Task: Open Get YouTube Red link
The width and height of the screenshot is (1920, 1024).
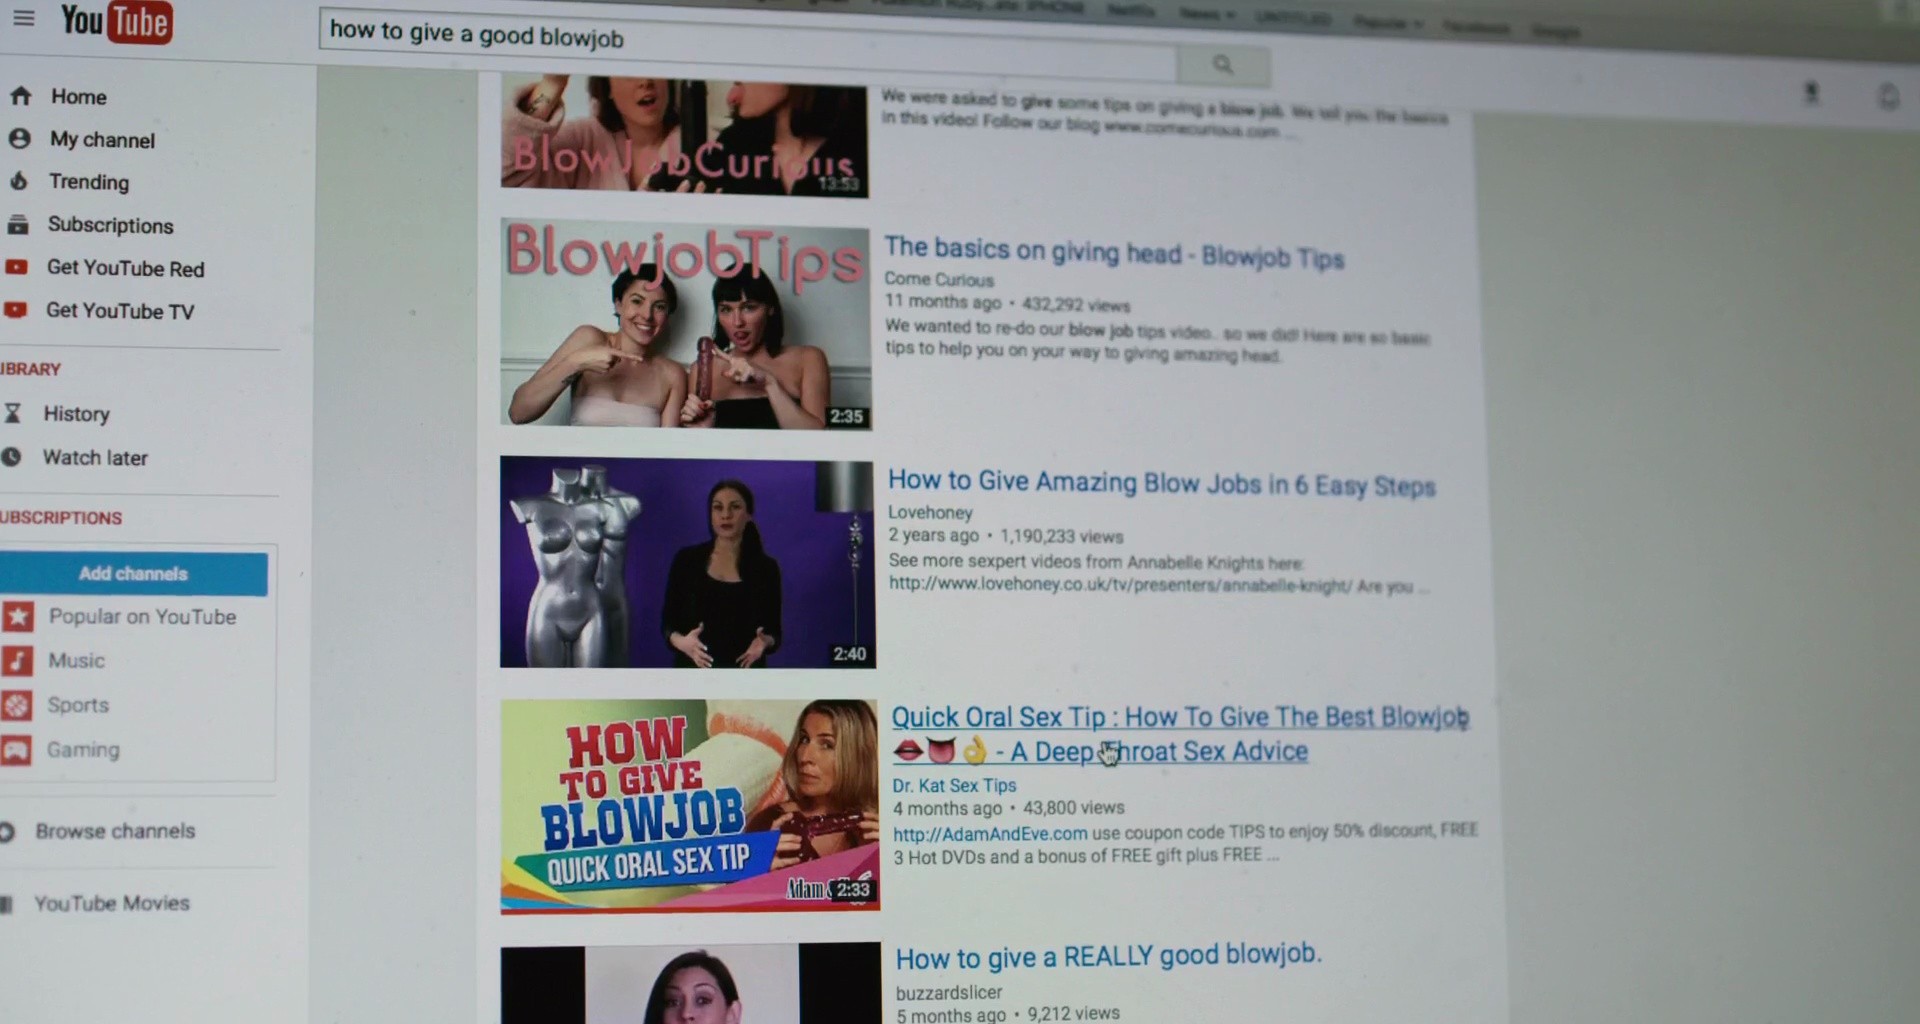Action: 125,268
